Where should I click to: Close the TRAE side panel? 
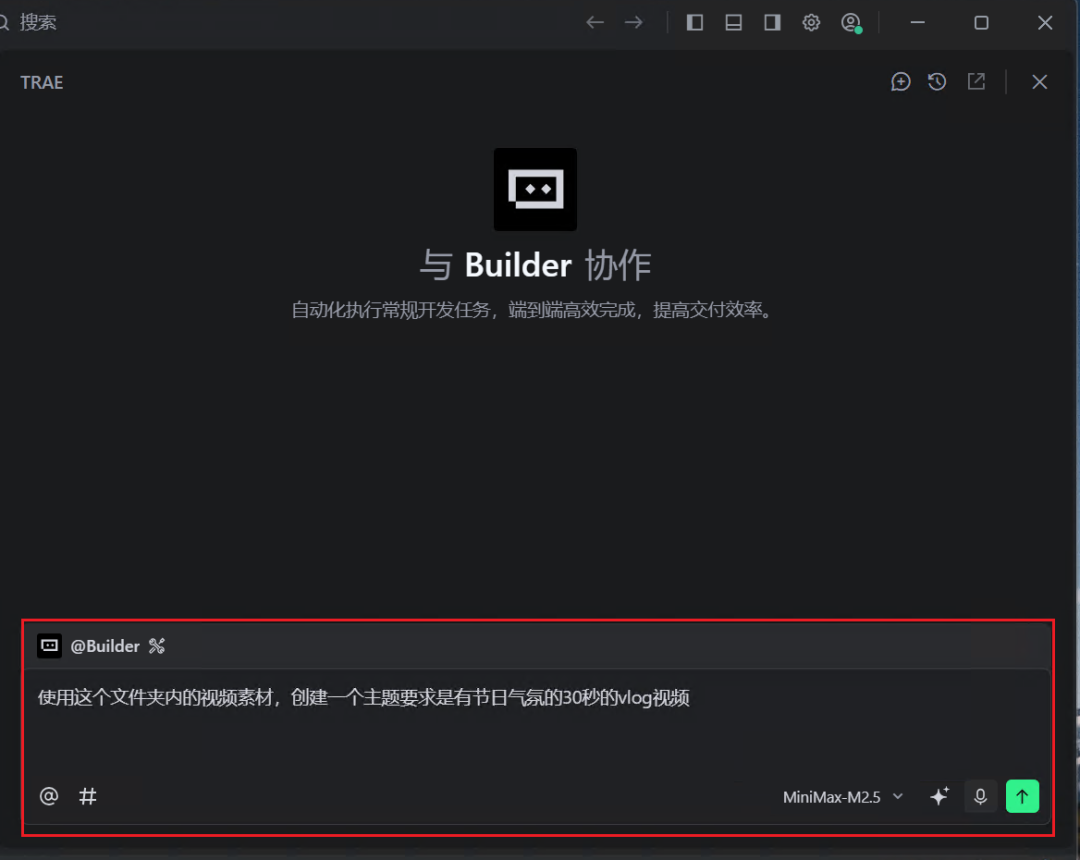tap(1039, 82)
